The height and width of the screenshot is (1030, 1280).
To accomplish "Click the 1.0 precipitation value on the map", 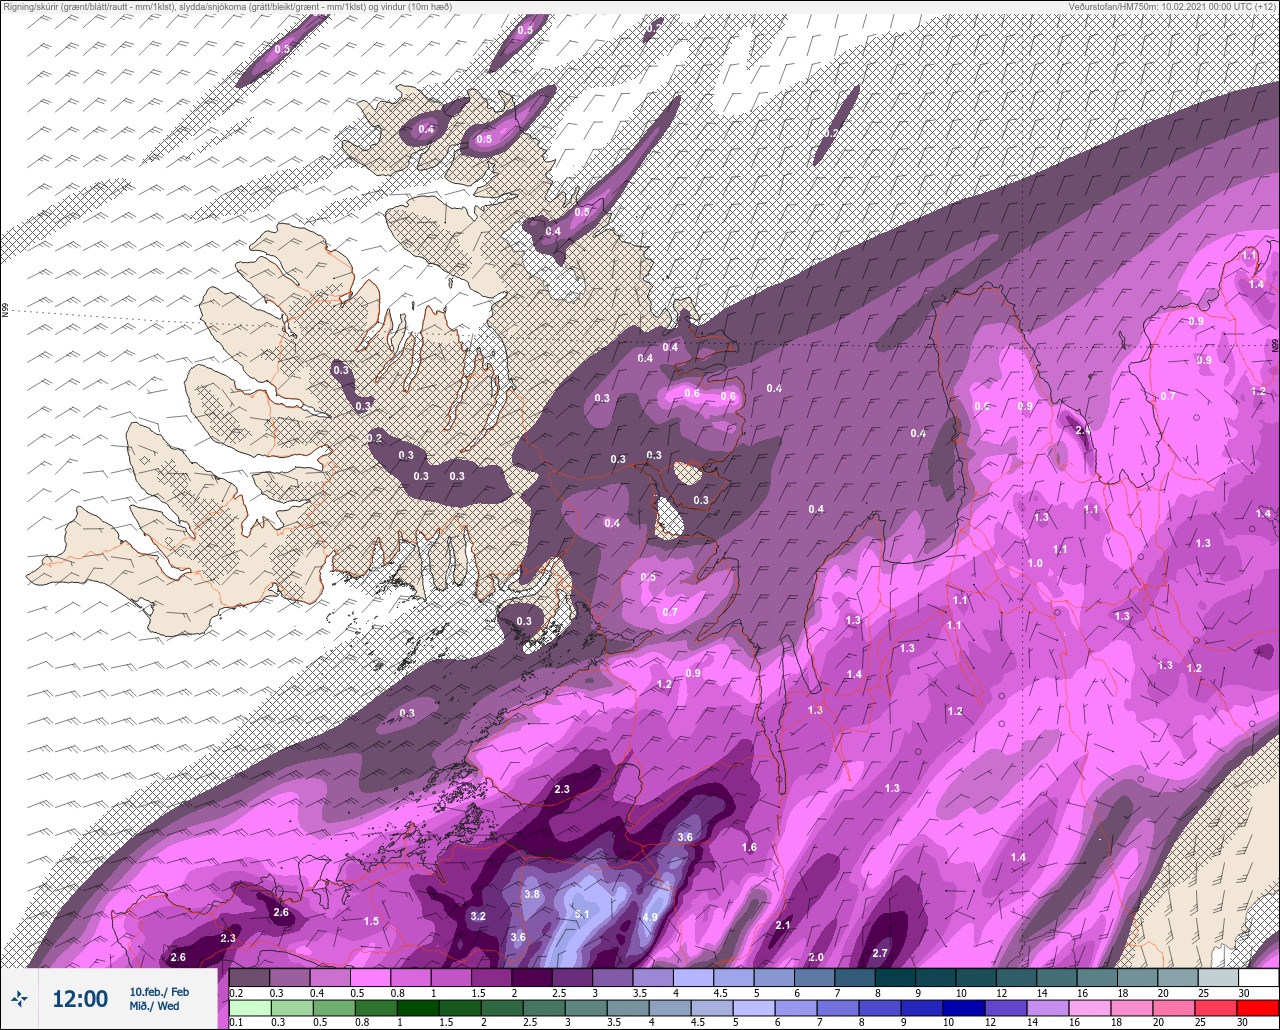I will [x=1035, y=563].
